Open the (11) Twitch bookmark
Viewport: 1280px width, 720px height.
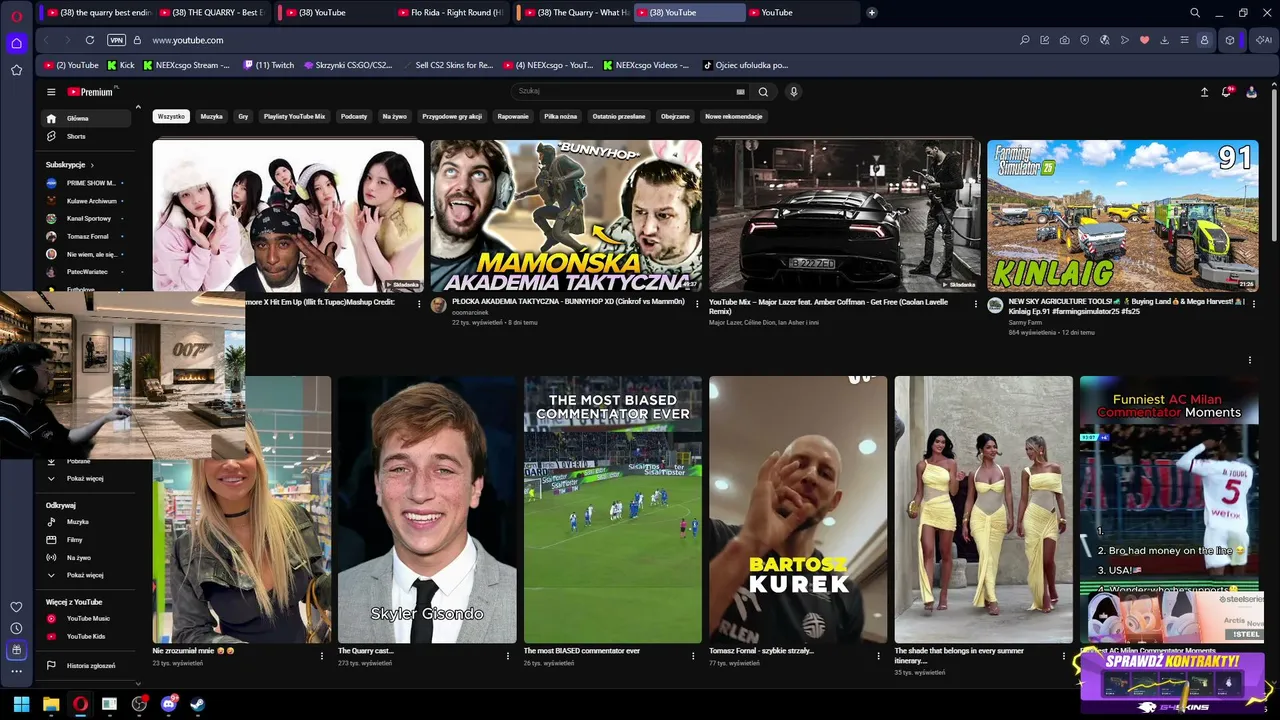269,65
